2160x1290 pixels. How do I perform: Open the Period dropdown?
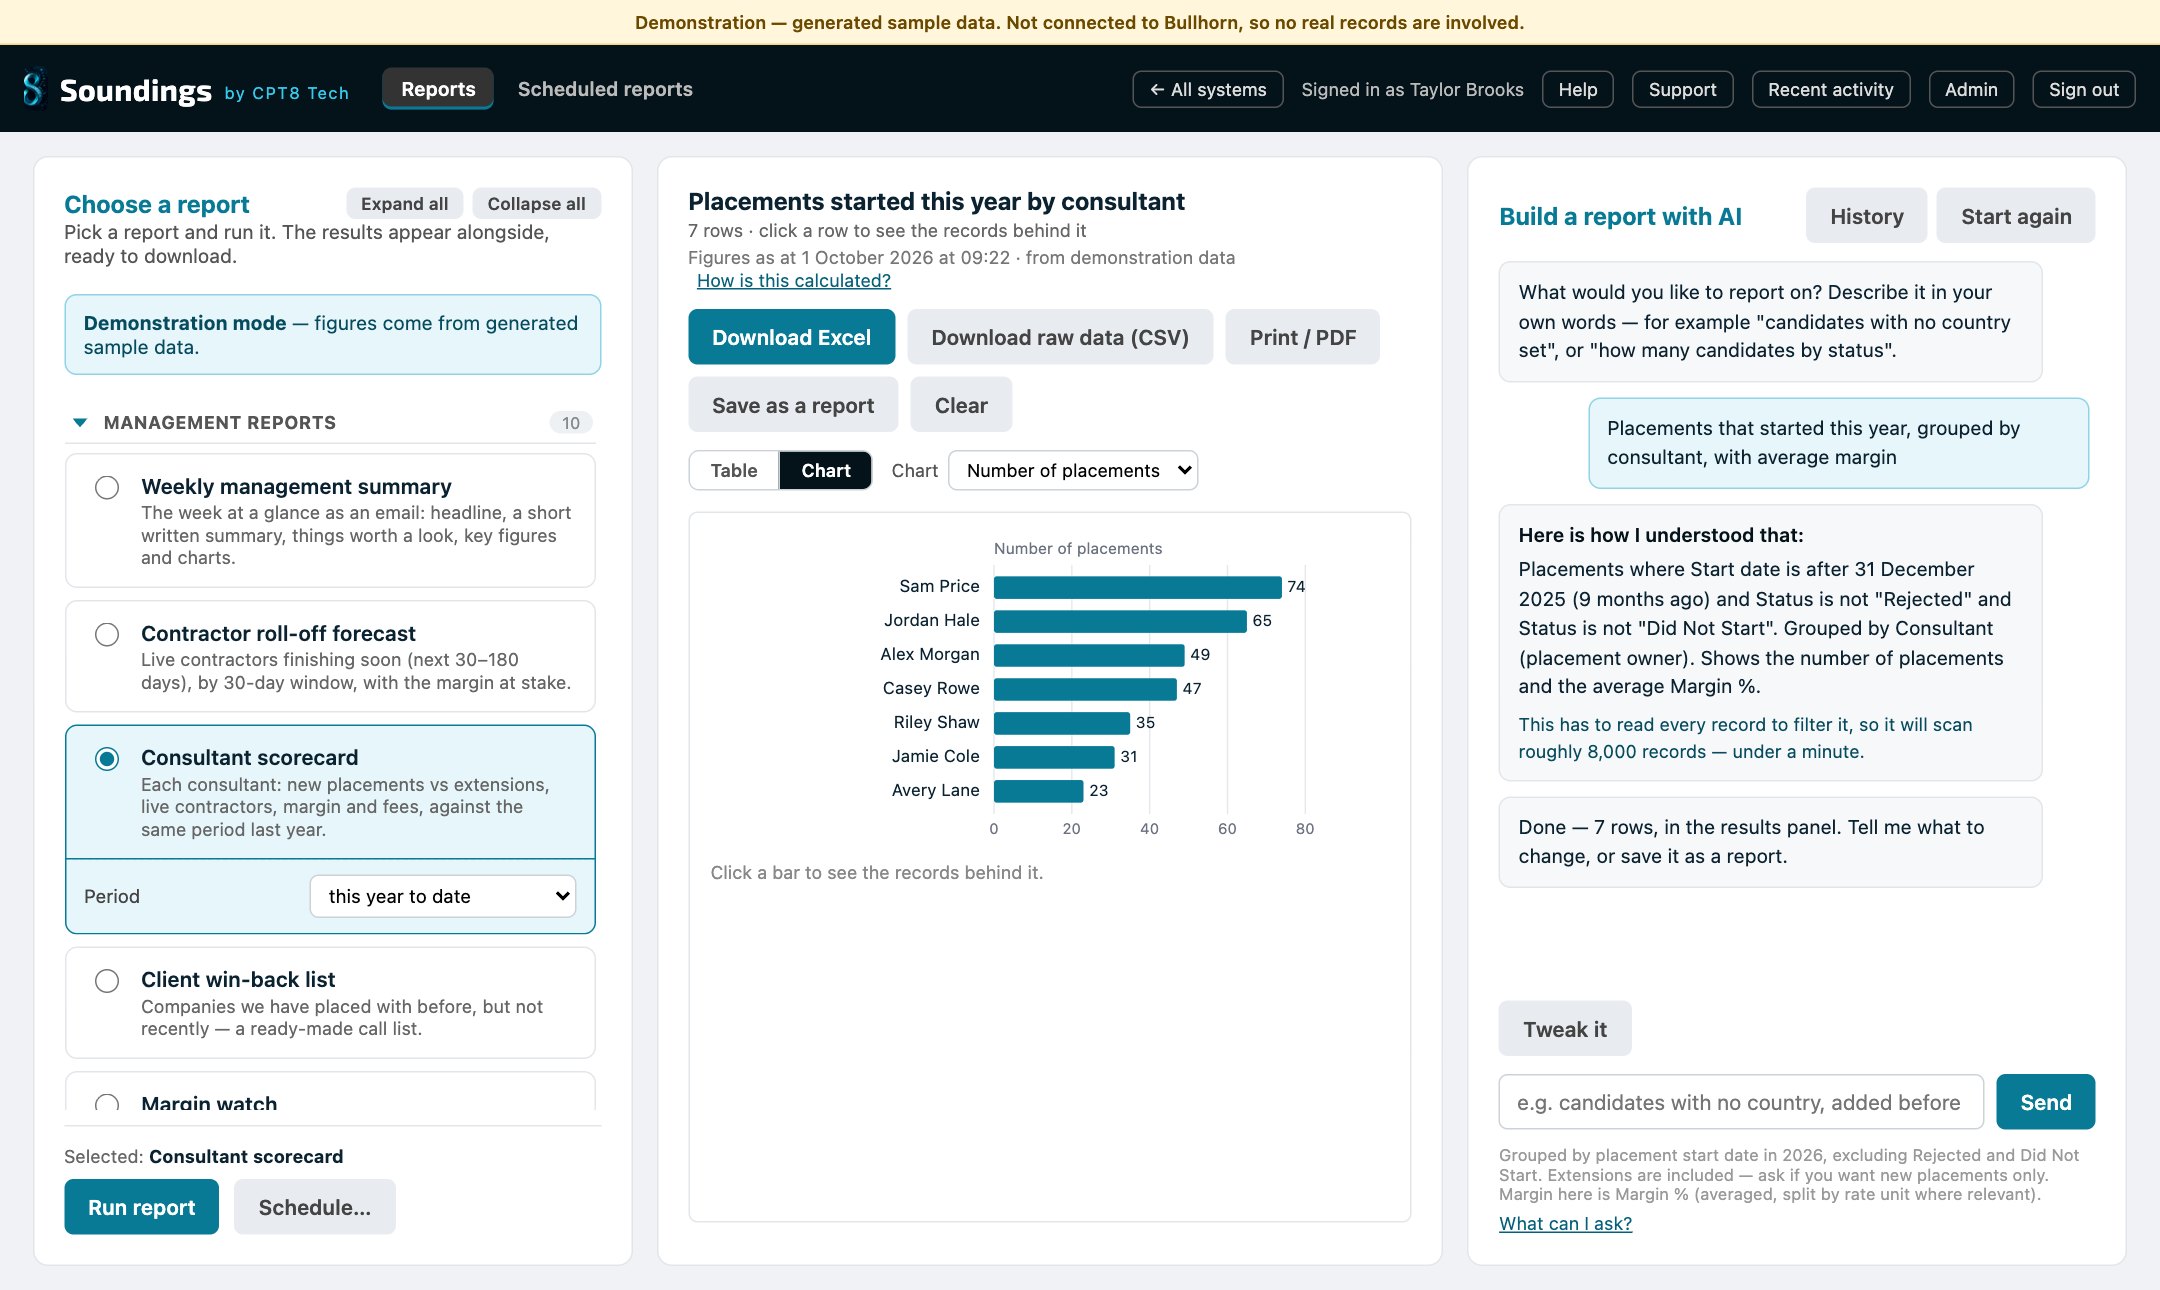point(443,896)
